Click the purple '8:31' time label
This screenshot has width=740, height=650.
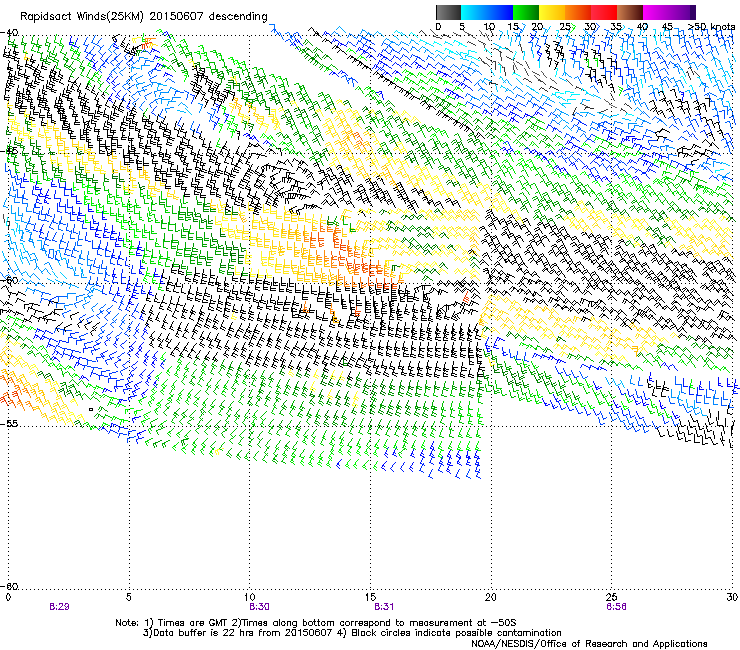coord(384,607)
